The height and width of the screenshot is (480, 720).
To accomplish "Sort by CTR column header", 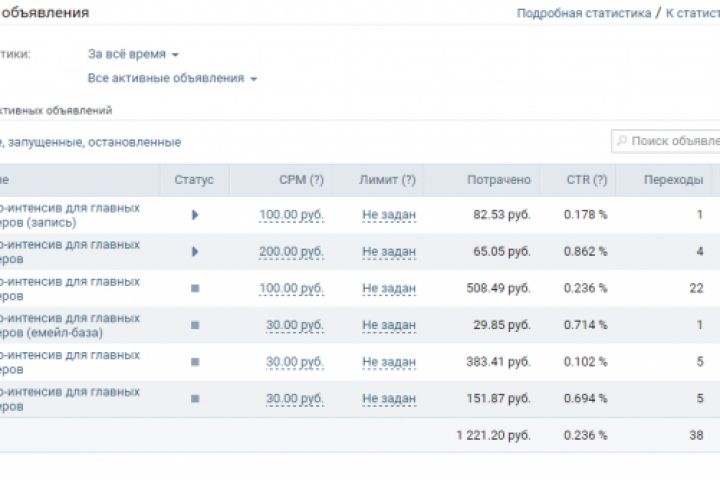I will [x=585, y=180].
